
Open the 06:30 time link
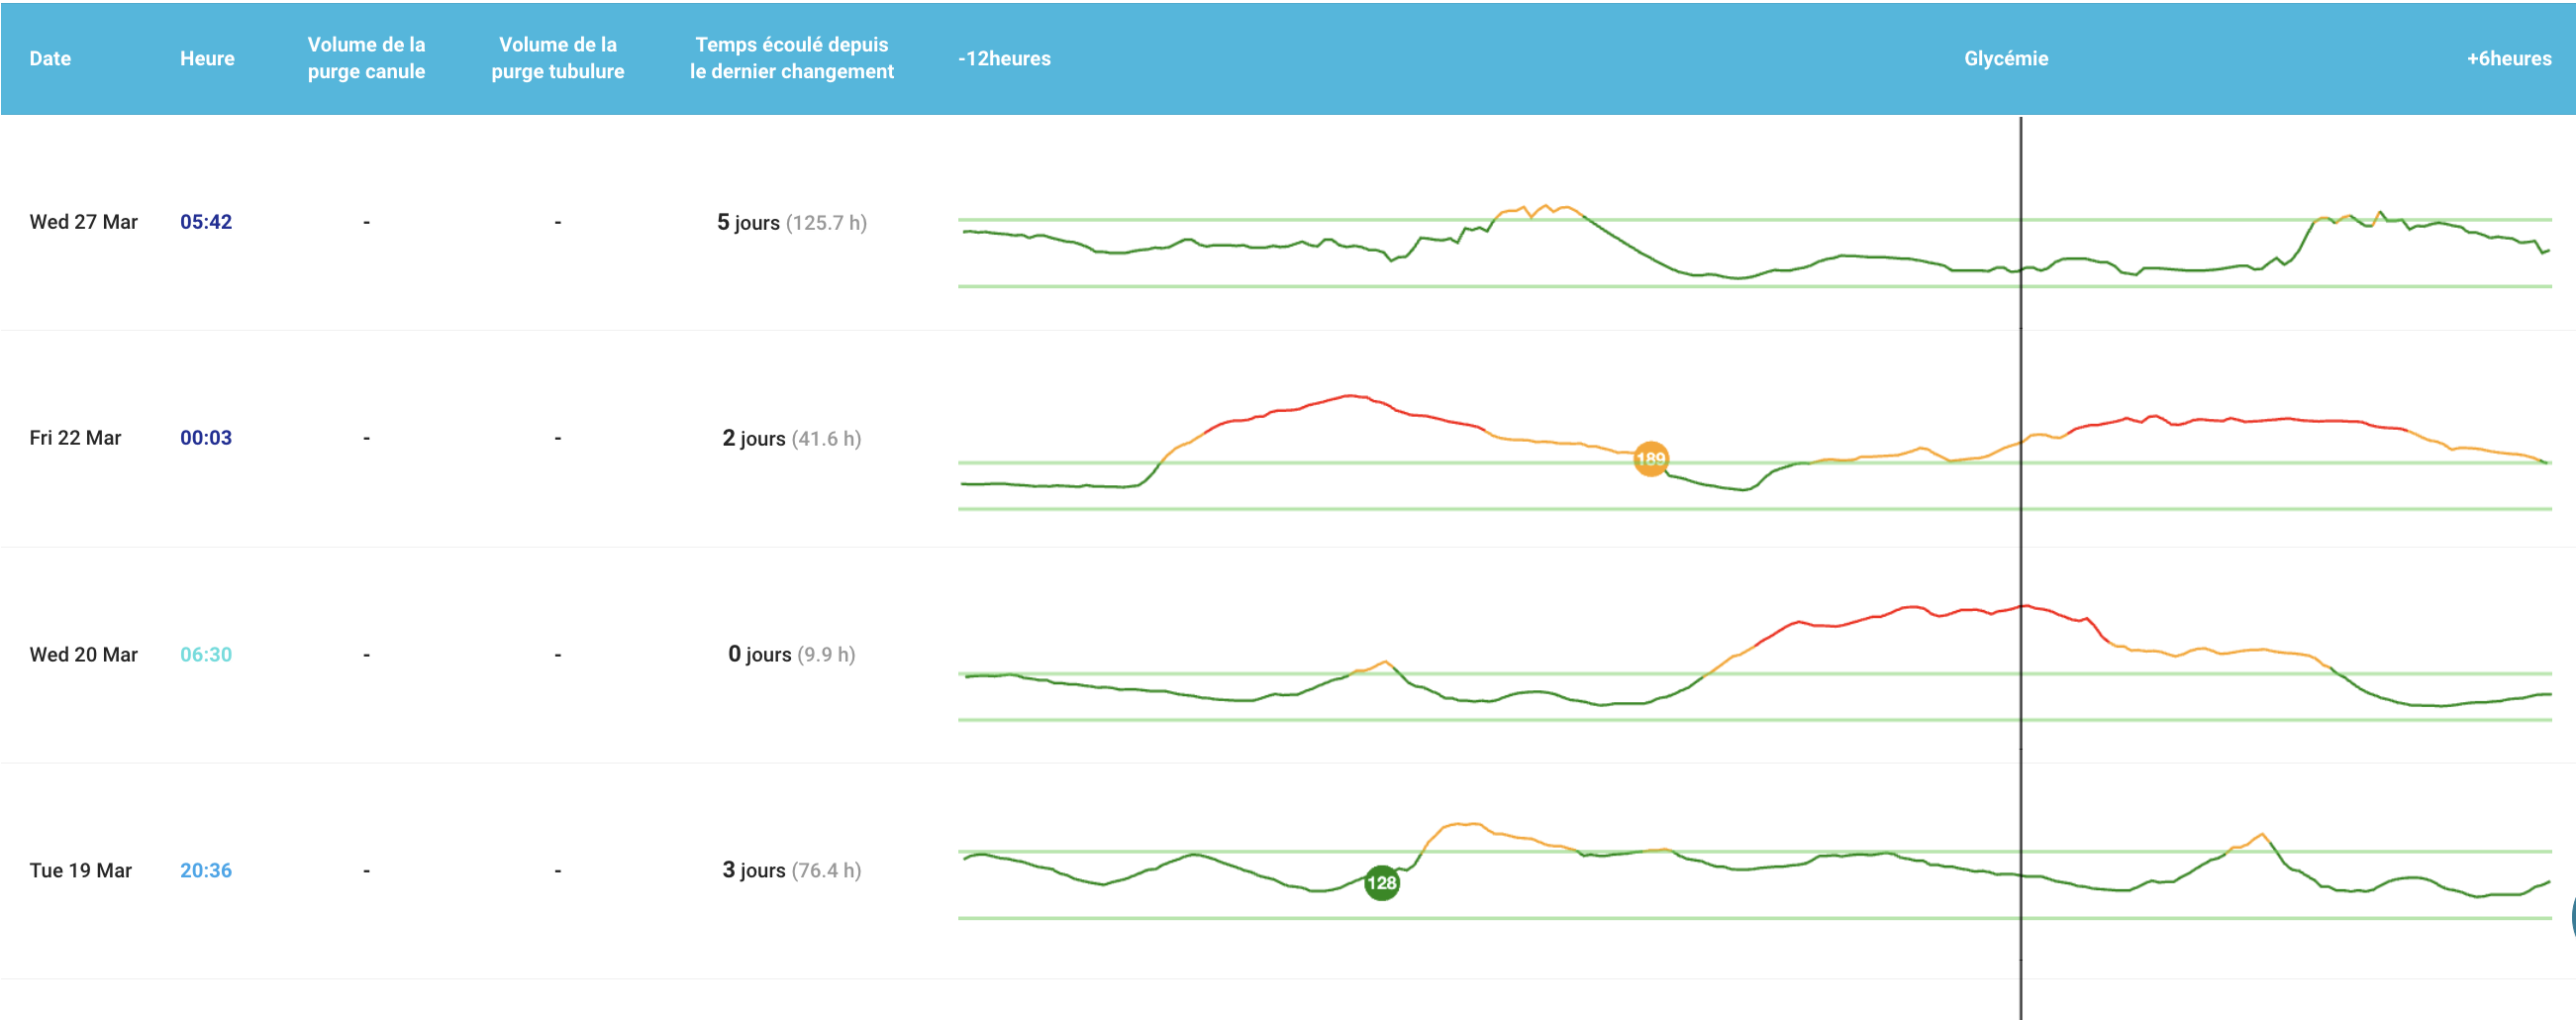click(x=206, y=654)
